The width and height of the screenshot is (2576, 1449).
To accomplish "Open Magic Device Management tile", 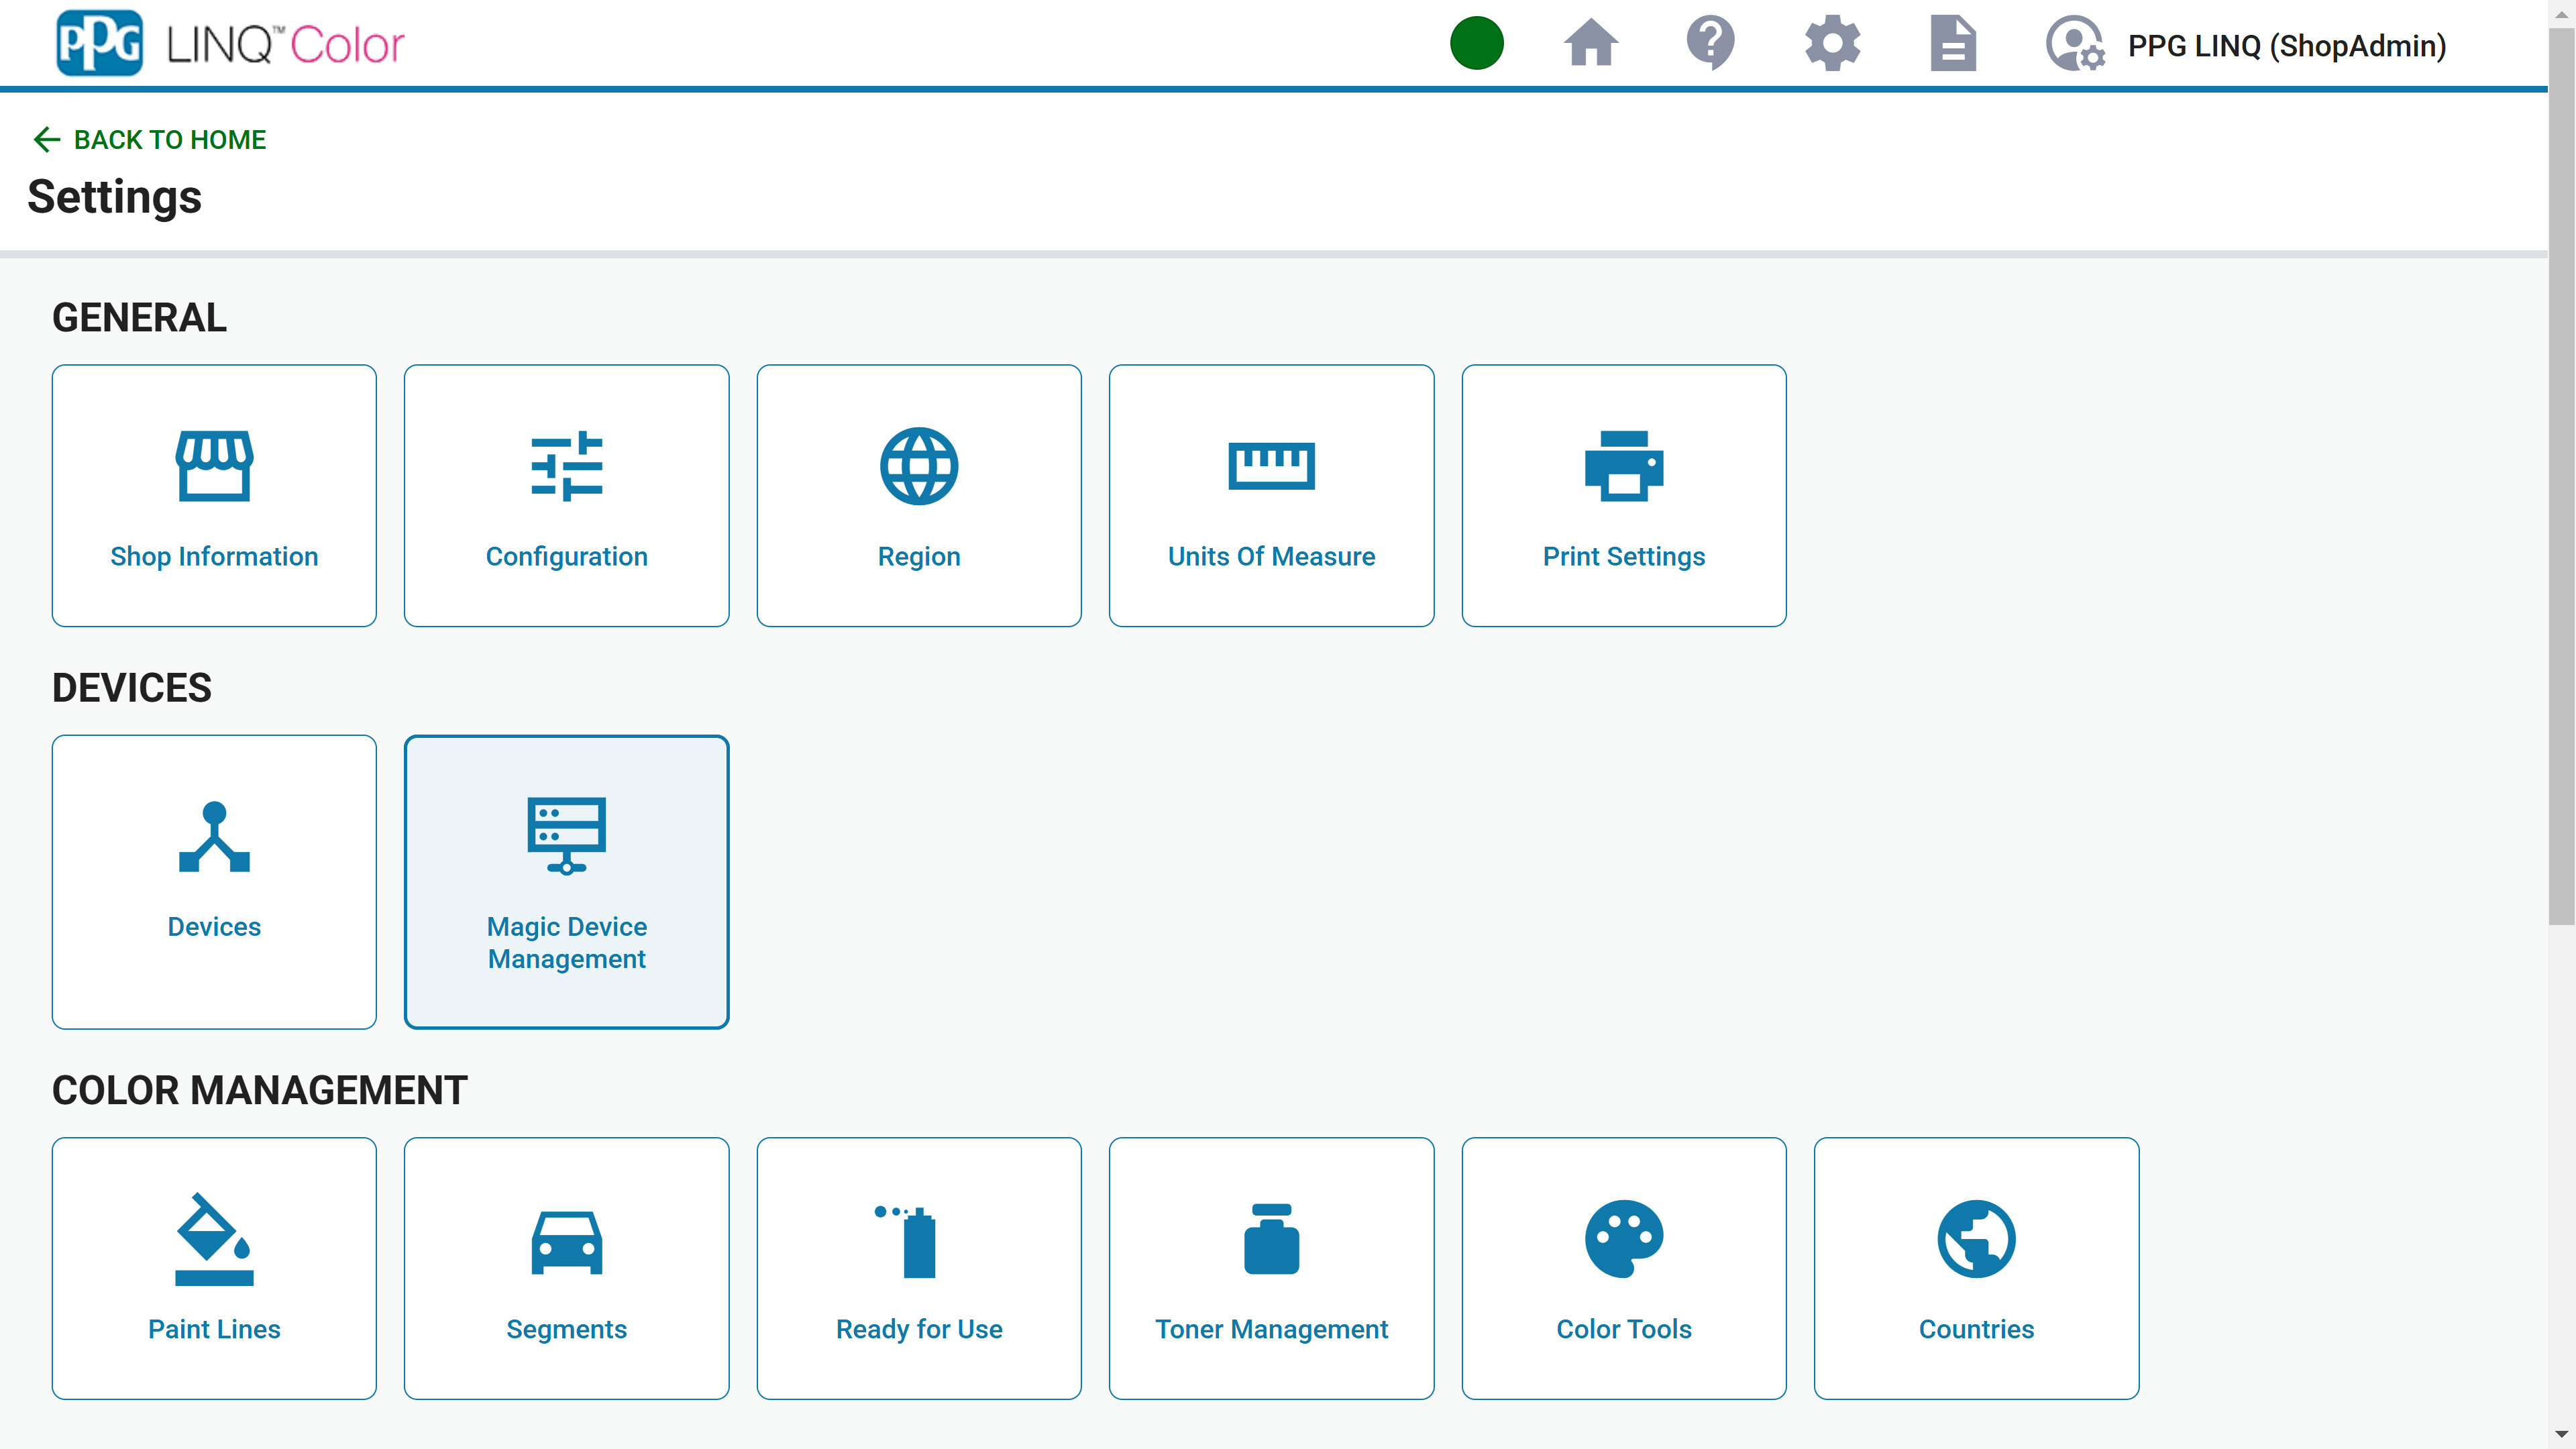I will [566, 881].
